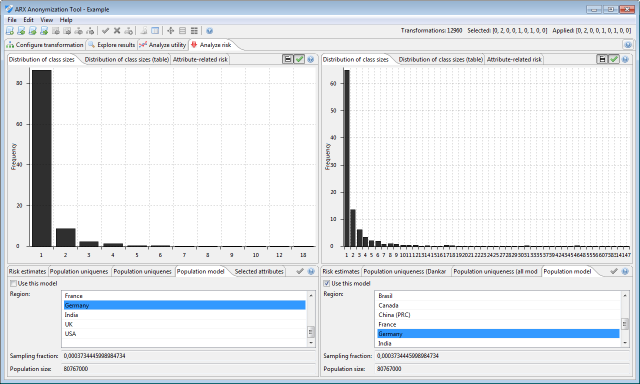Open right 'Attribute-related risk' tab

coord(514,60)
